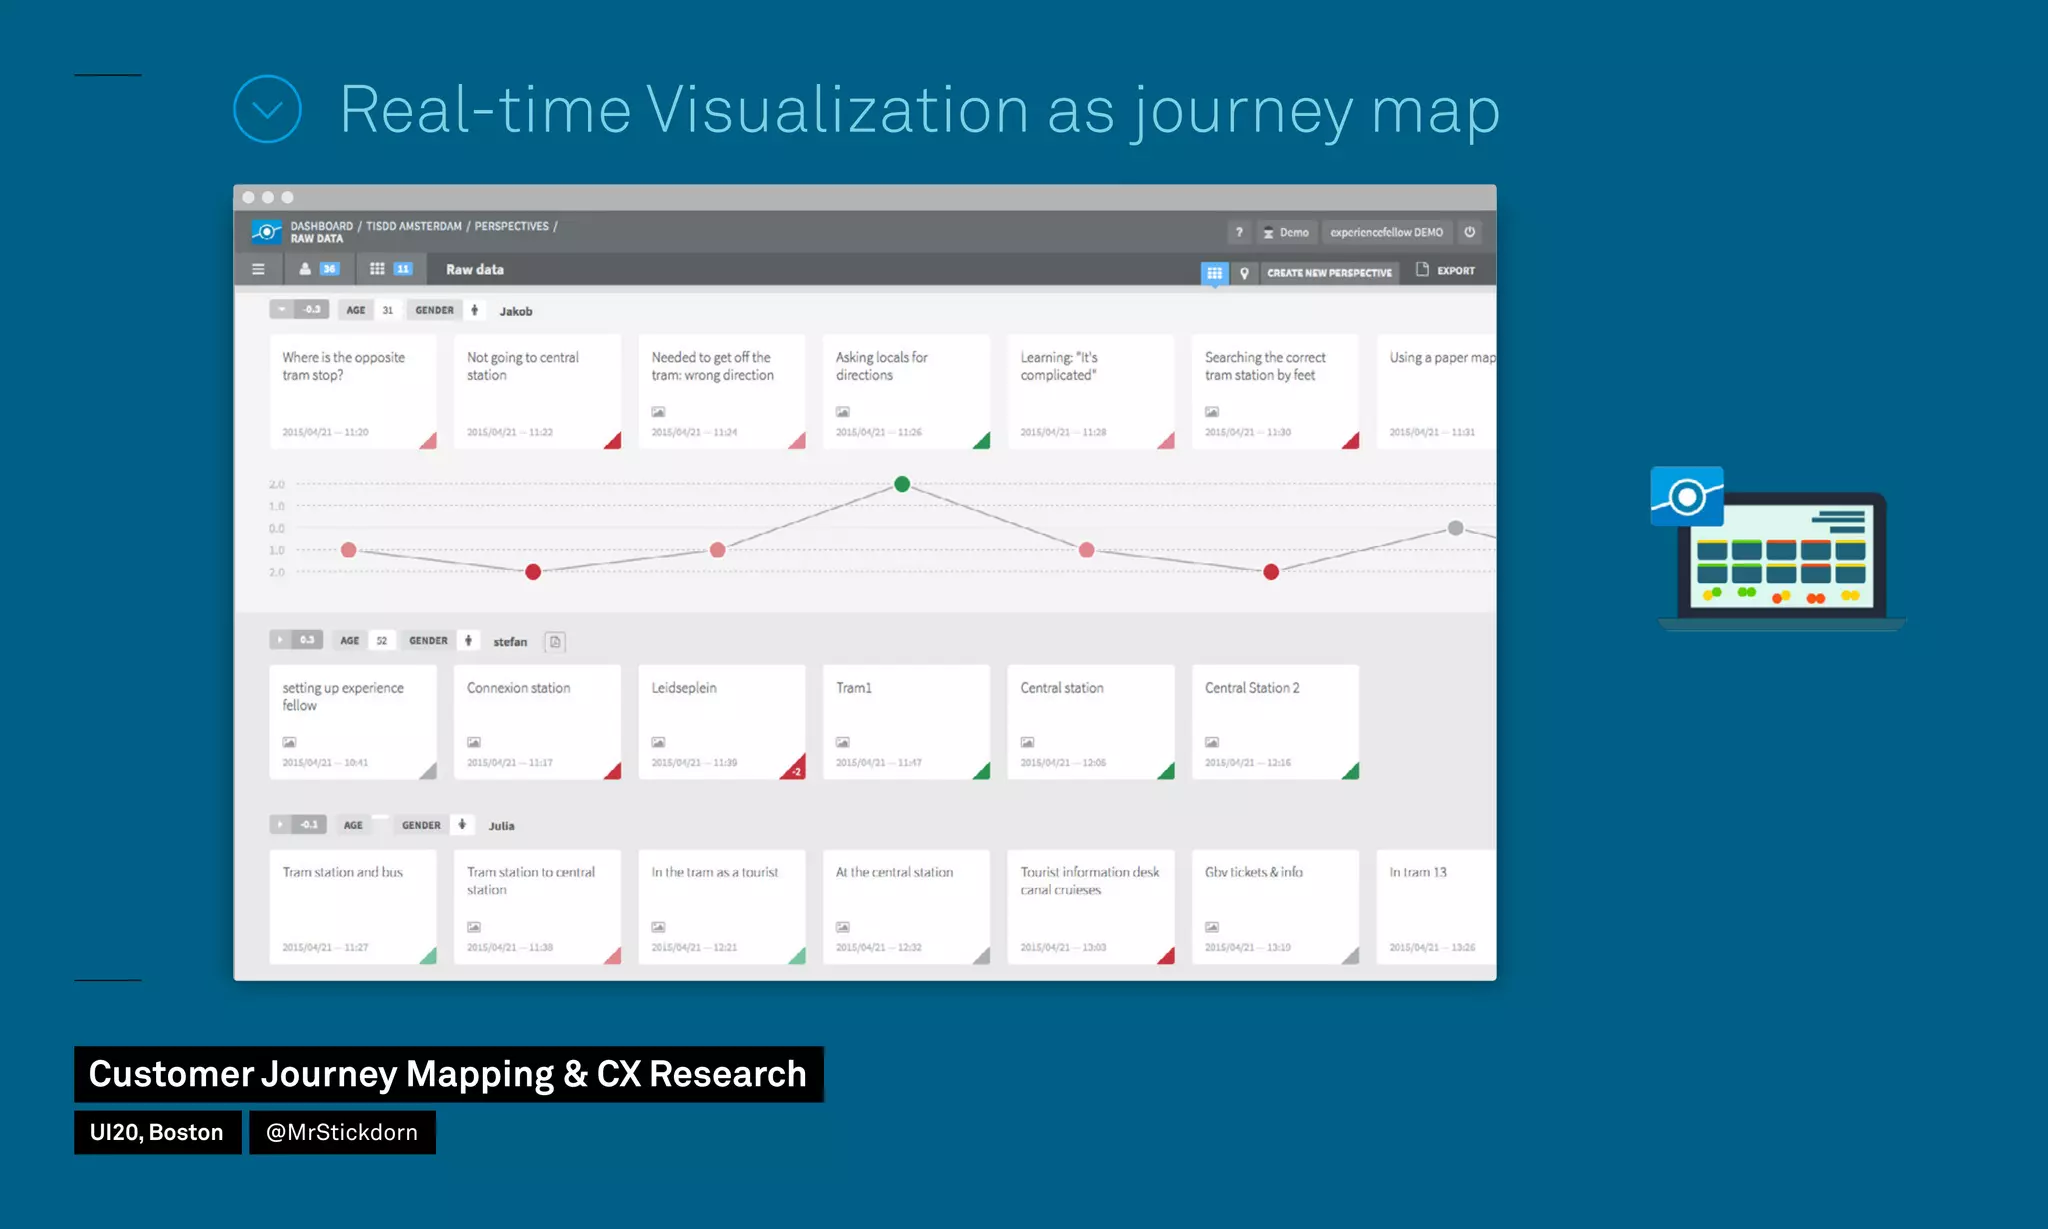Click image icon on 'Needed to get off' card
The height and width of the screenshot is (1229, 2048).
tap(658, 412)
